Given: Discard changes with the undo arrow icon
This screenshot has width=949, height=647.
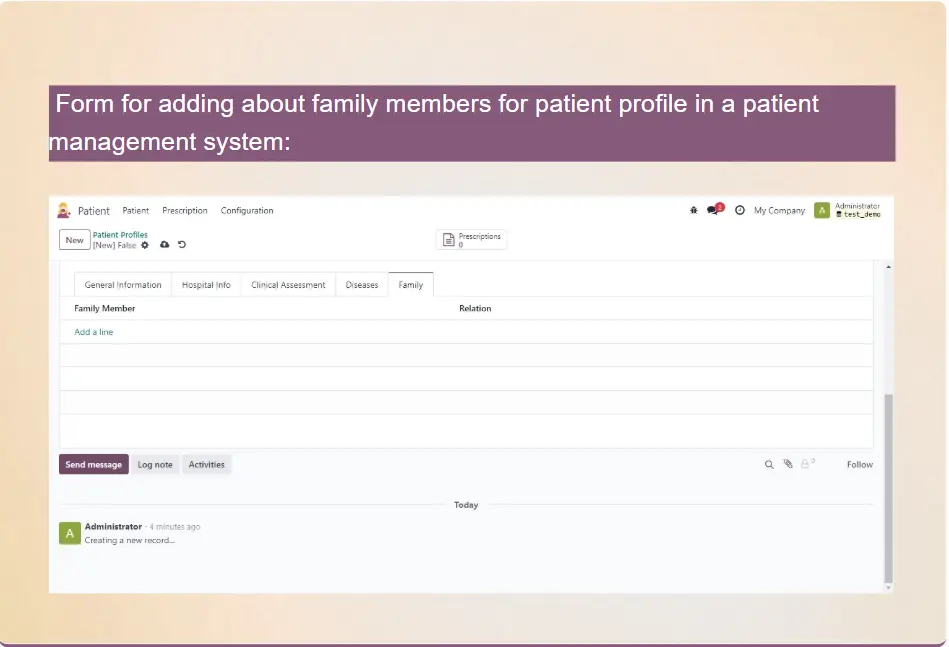Looking at the screenshot, I should pyautogui.click(x=182, y=245).
